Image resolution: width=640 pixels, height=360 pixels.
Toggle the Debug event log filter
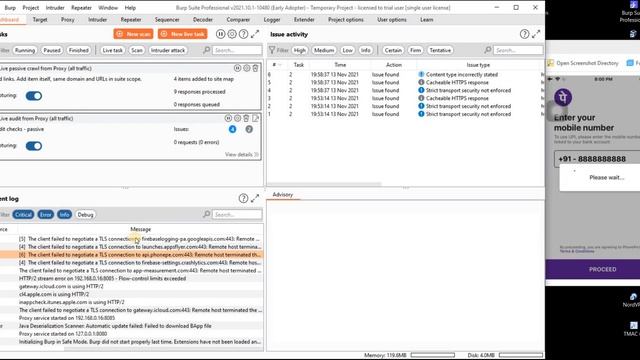[85, 215]
